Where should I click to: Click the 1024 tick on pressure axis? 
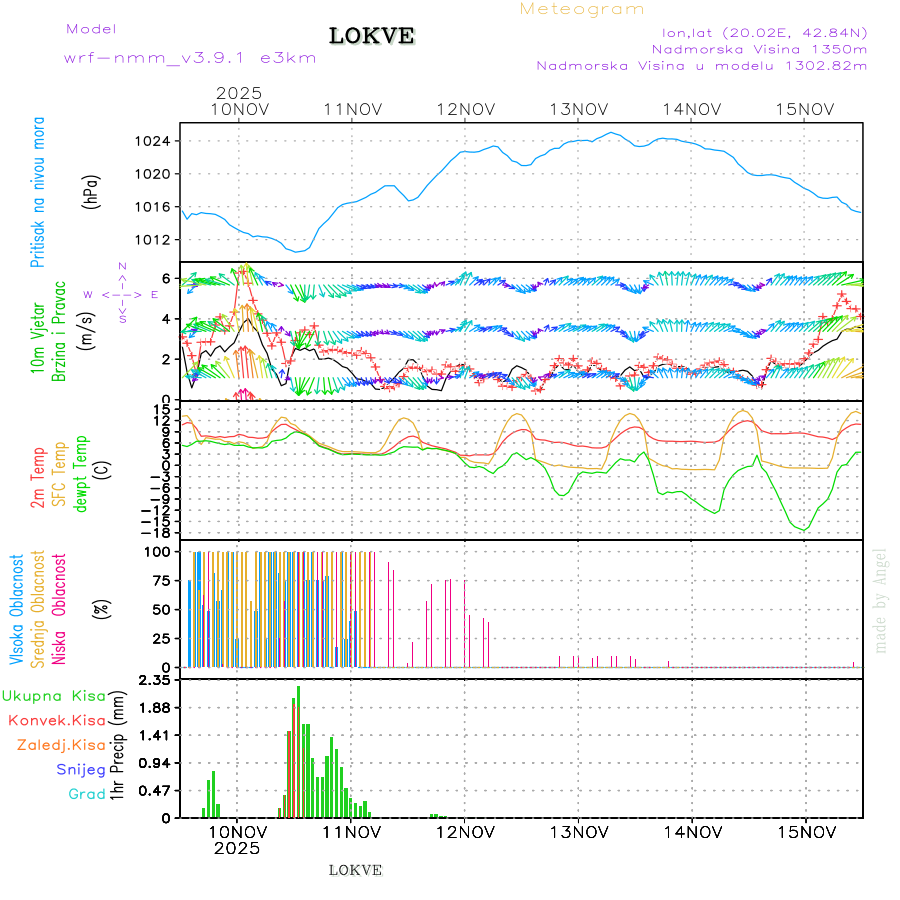click(x=153, y=141)
